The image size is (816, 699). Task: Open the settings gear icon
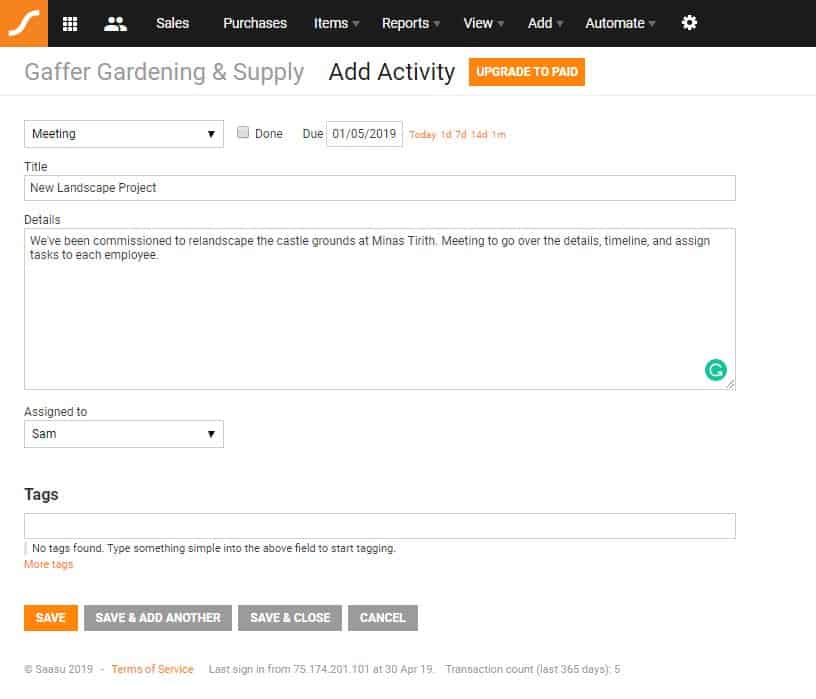coord(689,23)
